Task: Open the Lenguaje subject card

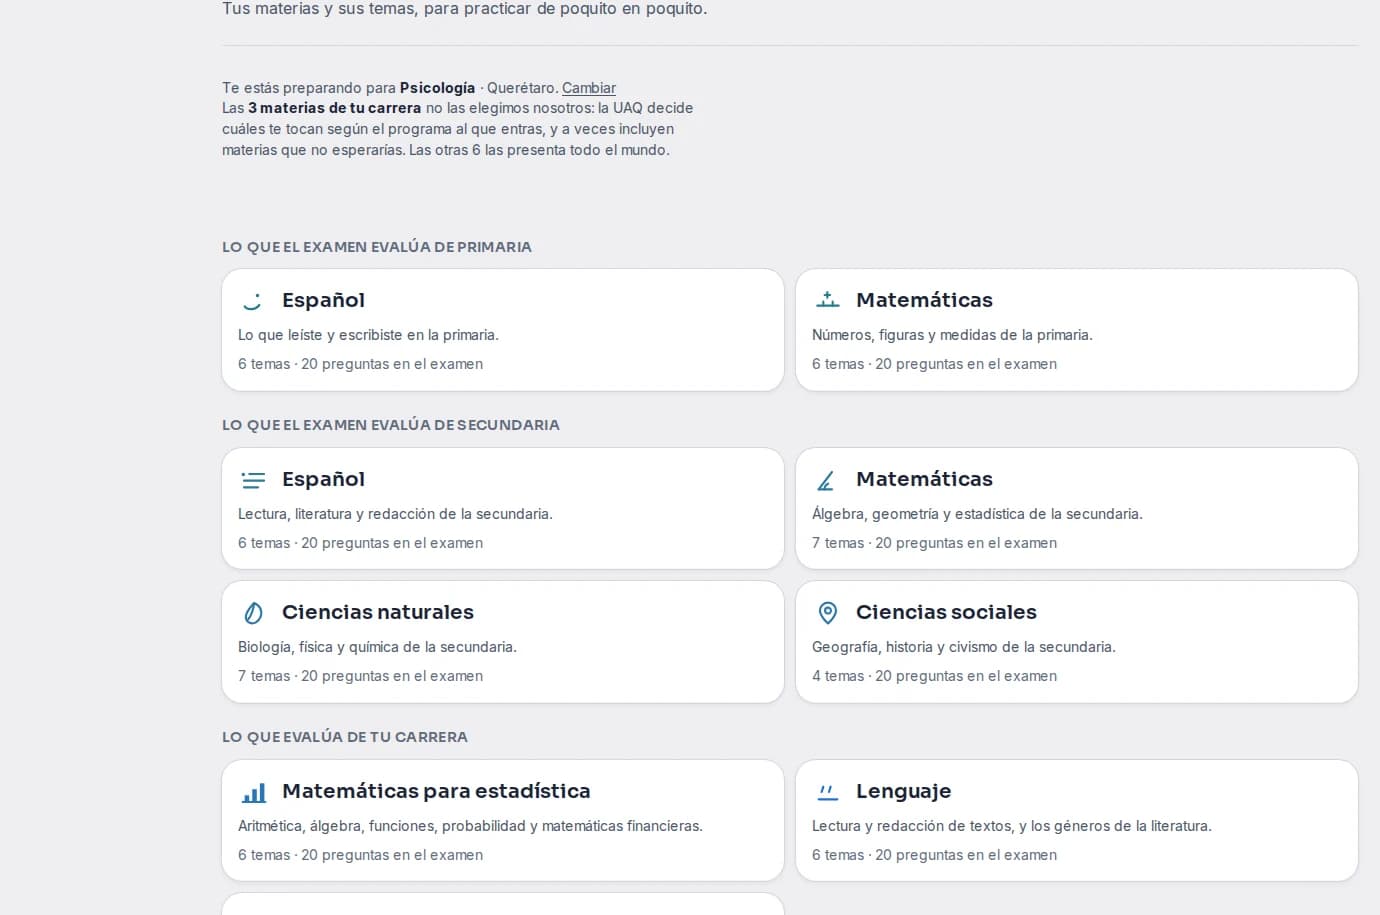Action: [x=1077, y=821]
